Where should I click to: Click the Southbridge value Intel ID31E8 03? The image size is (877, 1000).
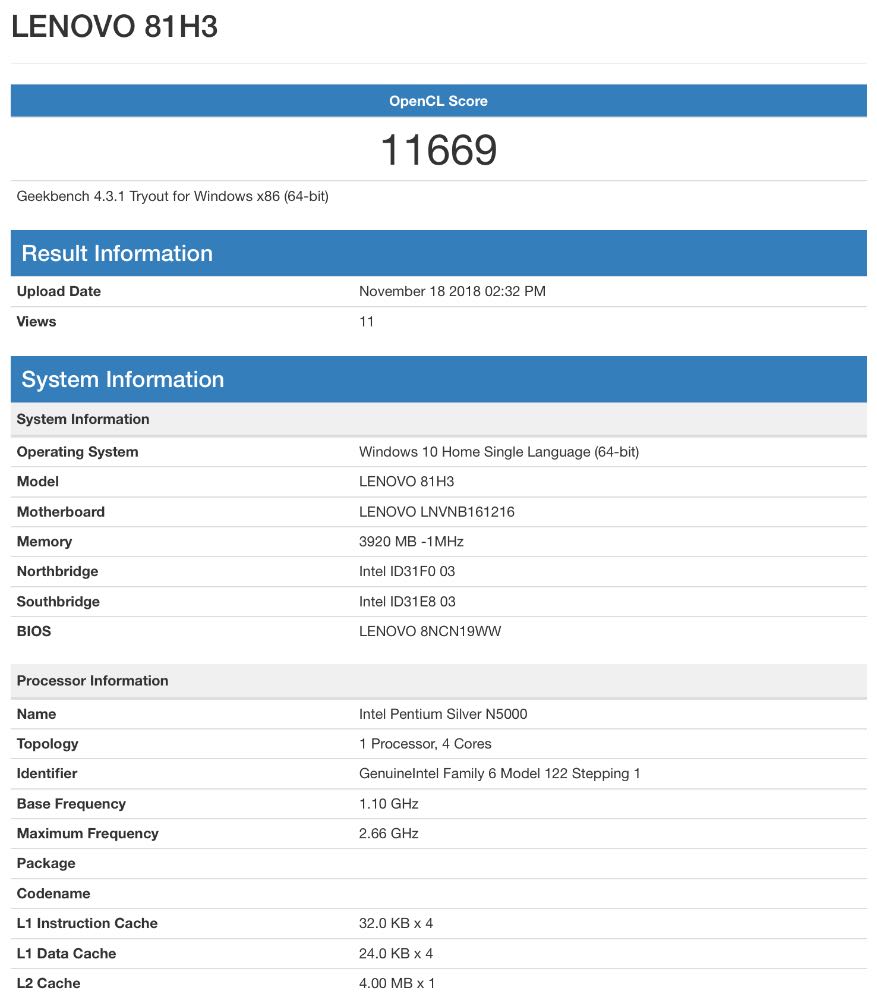407,602
